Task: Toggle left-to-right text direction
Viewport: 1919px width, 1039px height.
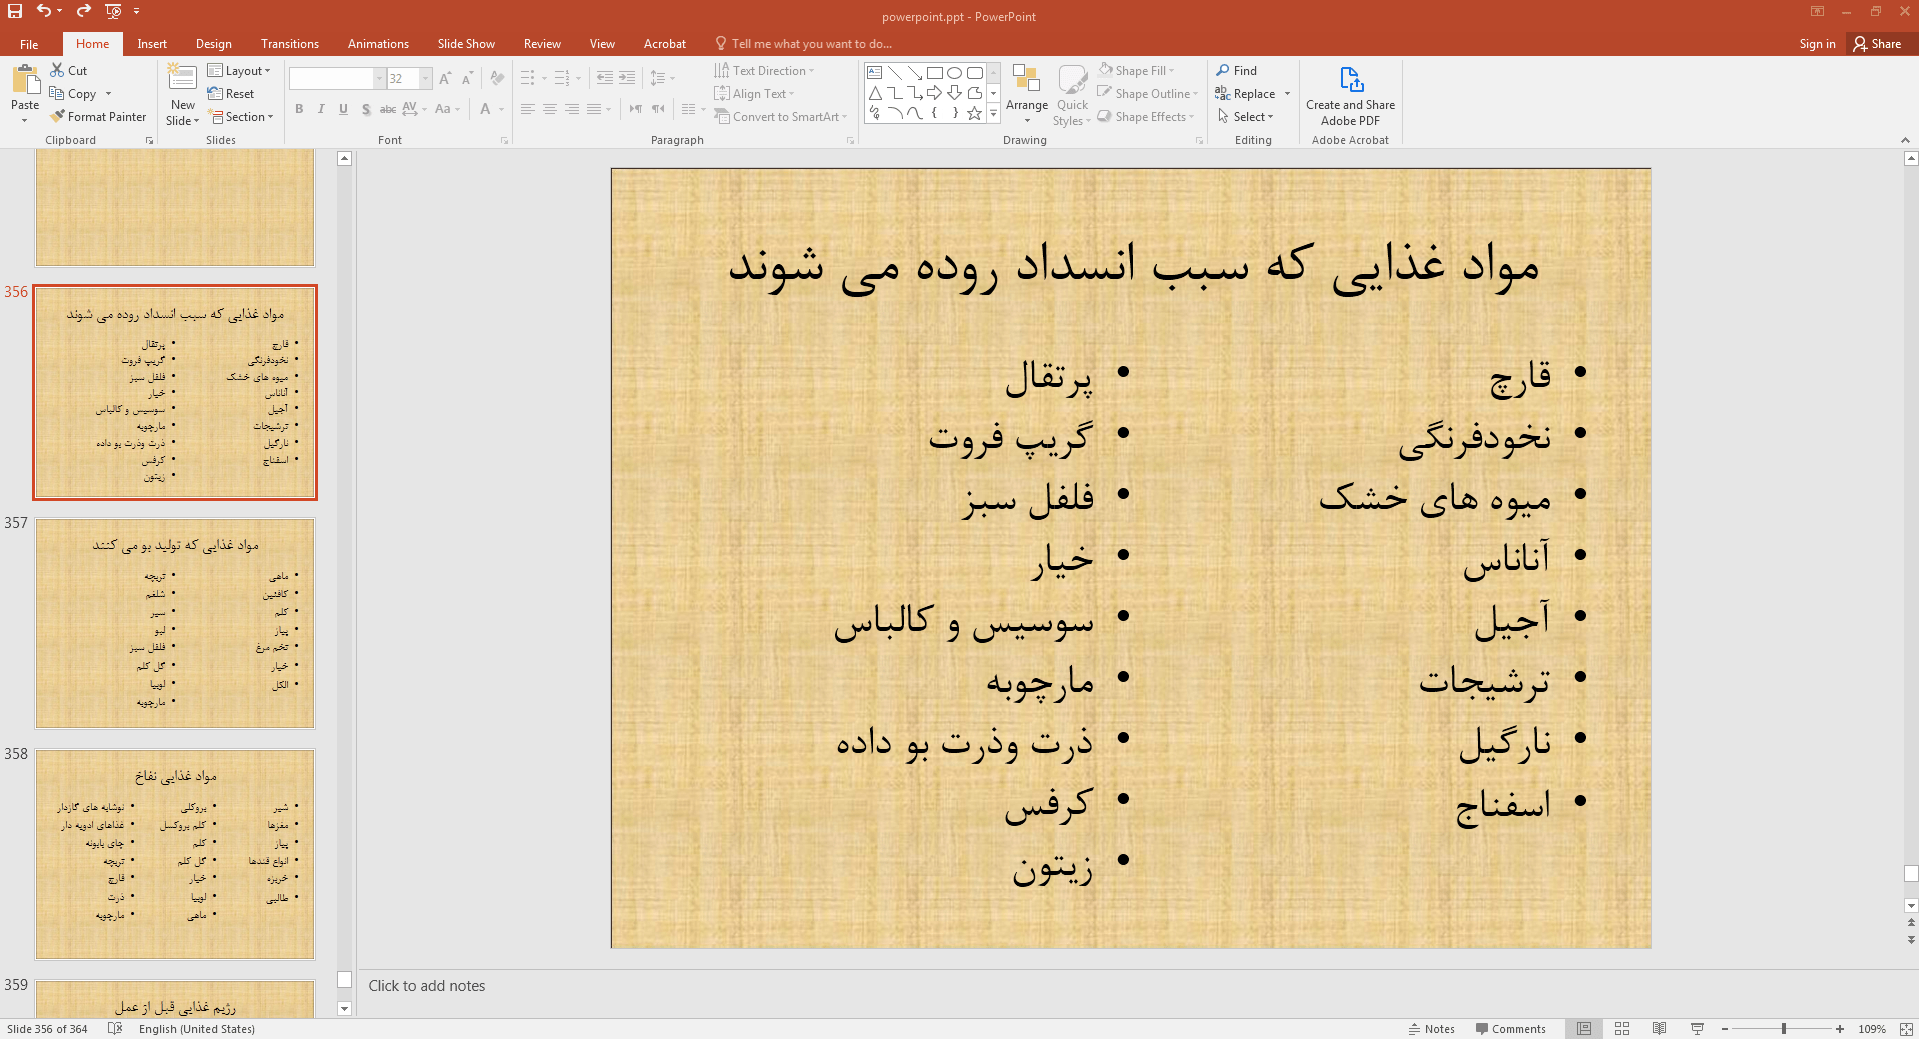Action: click(x=636, y=109)
